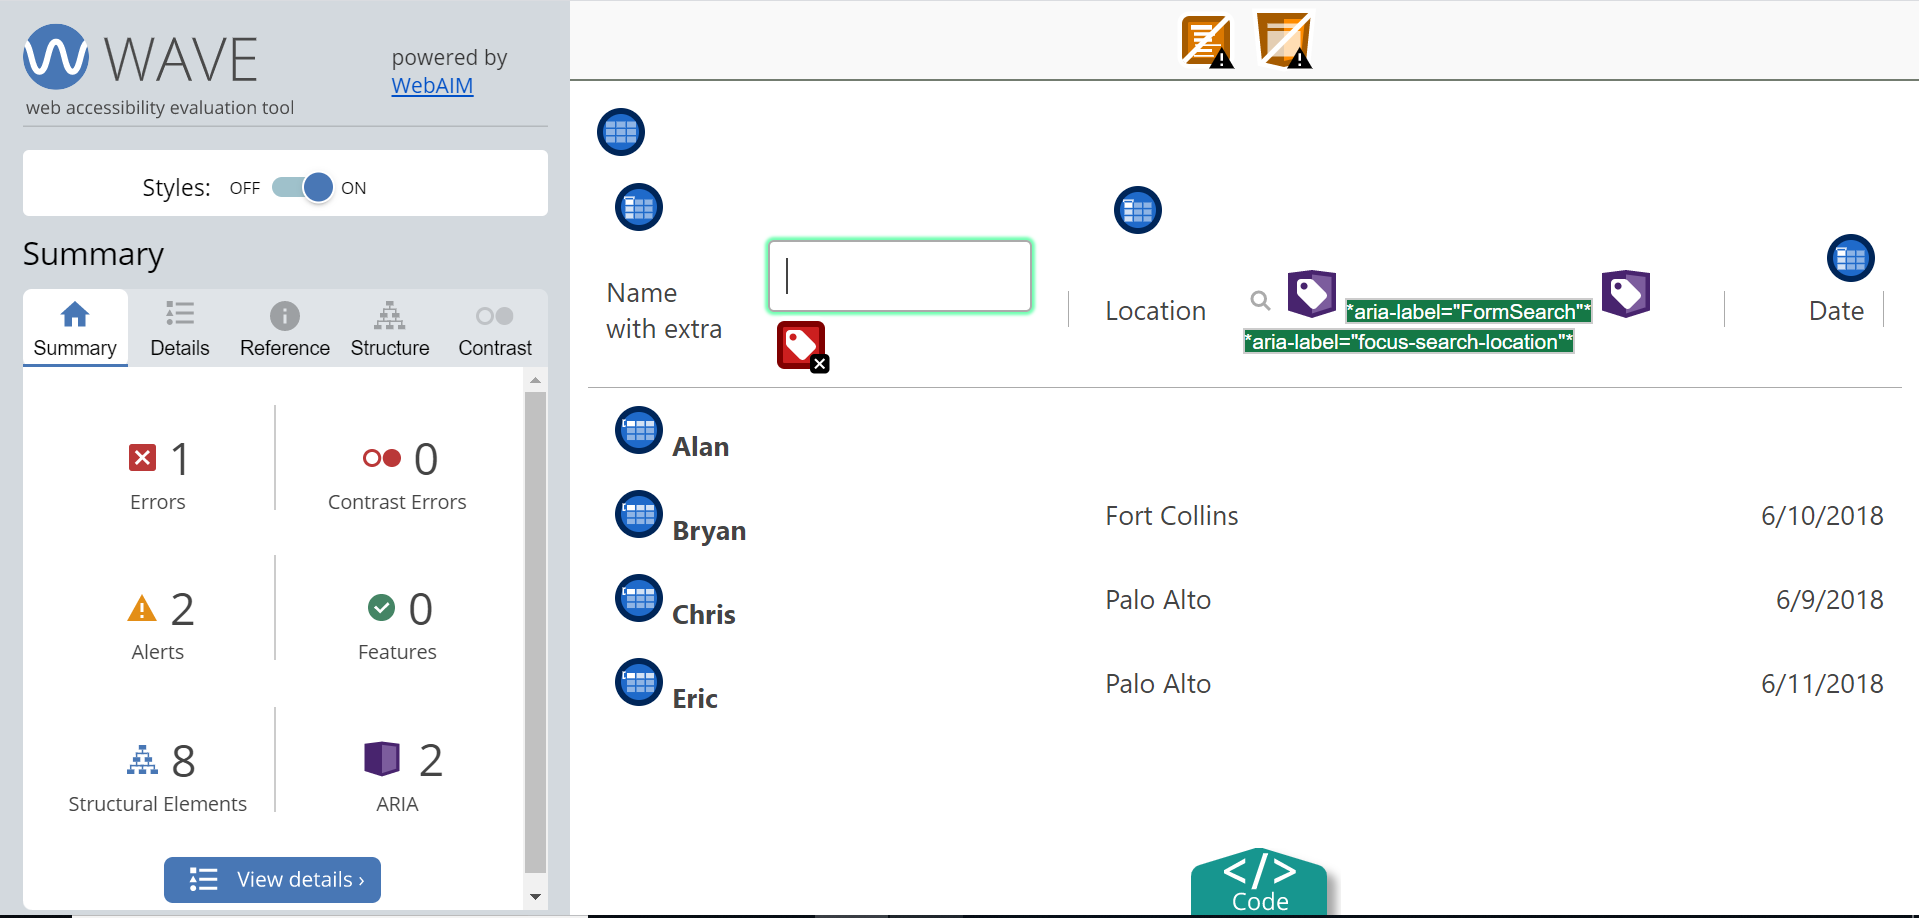Image resolution: width=1919 pixels, height=918 pixels.
Task: Click the green Features checkmark icon
Action: click(x=381, y=608)
